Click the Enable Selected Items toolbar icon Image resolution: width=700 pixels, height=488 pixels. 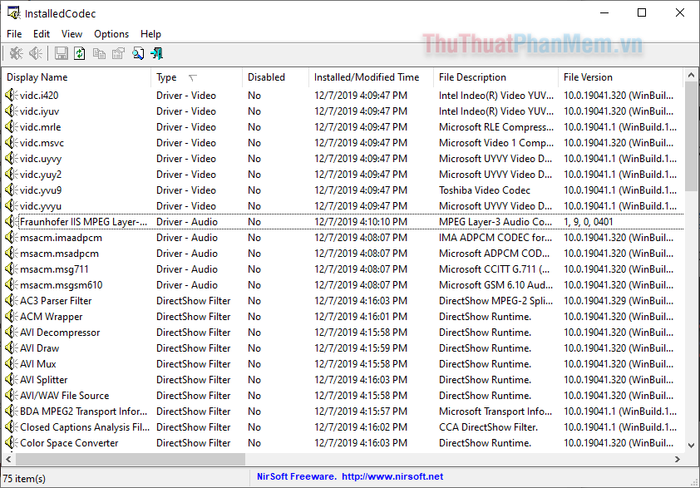tap(35, 54)
